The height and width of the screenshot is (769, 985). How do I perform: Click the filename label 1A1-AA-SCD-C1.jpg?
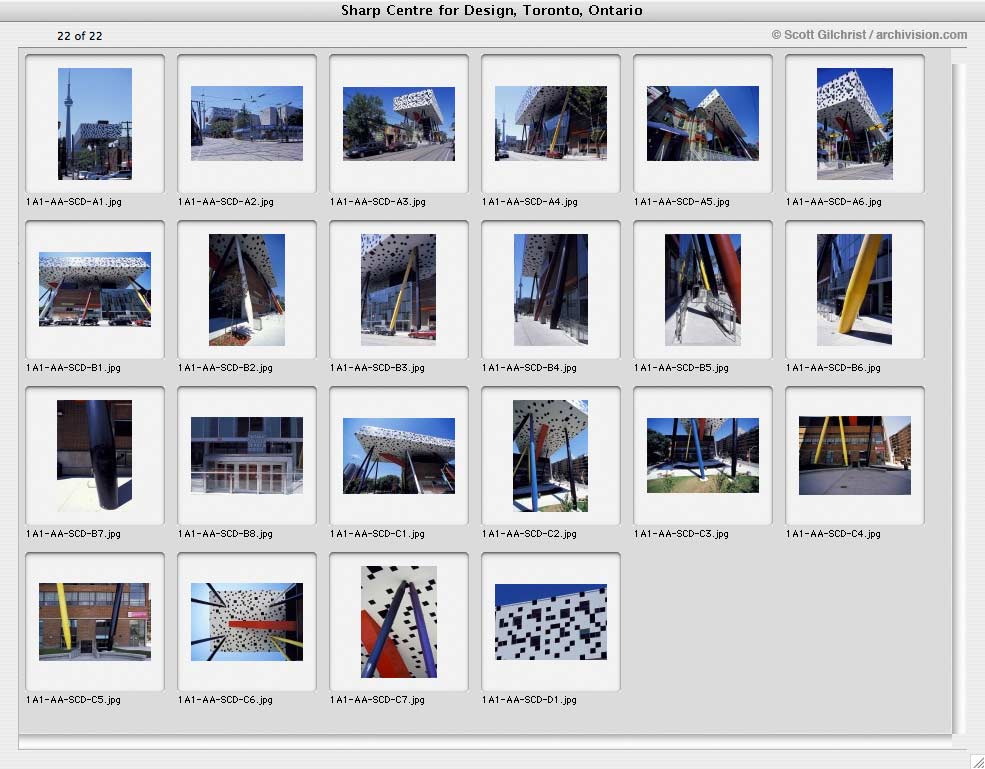[378, 533]
